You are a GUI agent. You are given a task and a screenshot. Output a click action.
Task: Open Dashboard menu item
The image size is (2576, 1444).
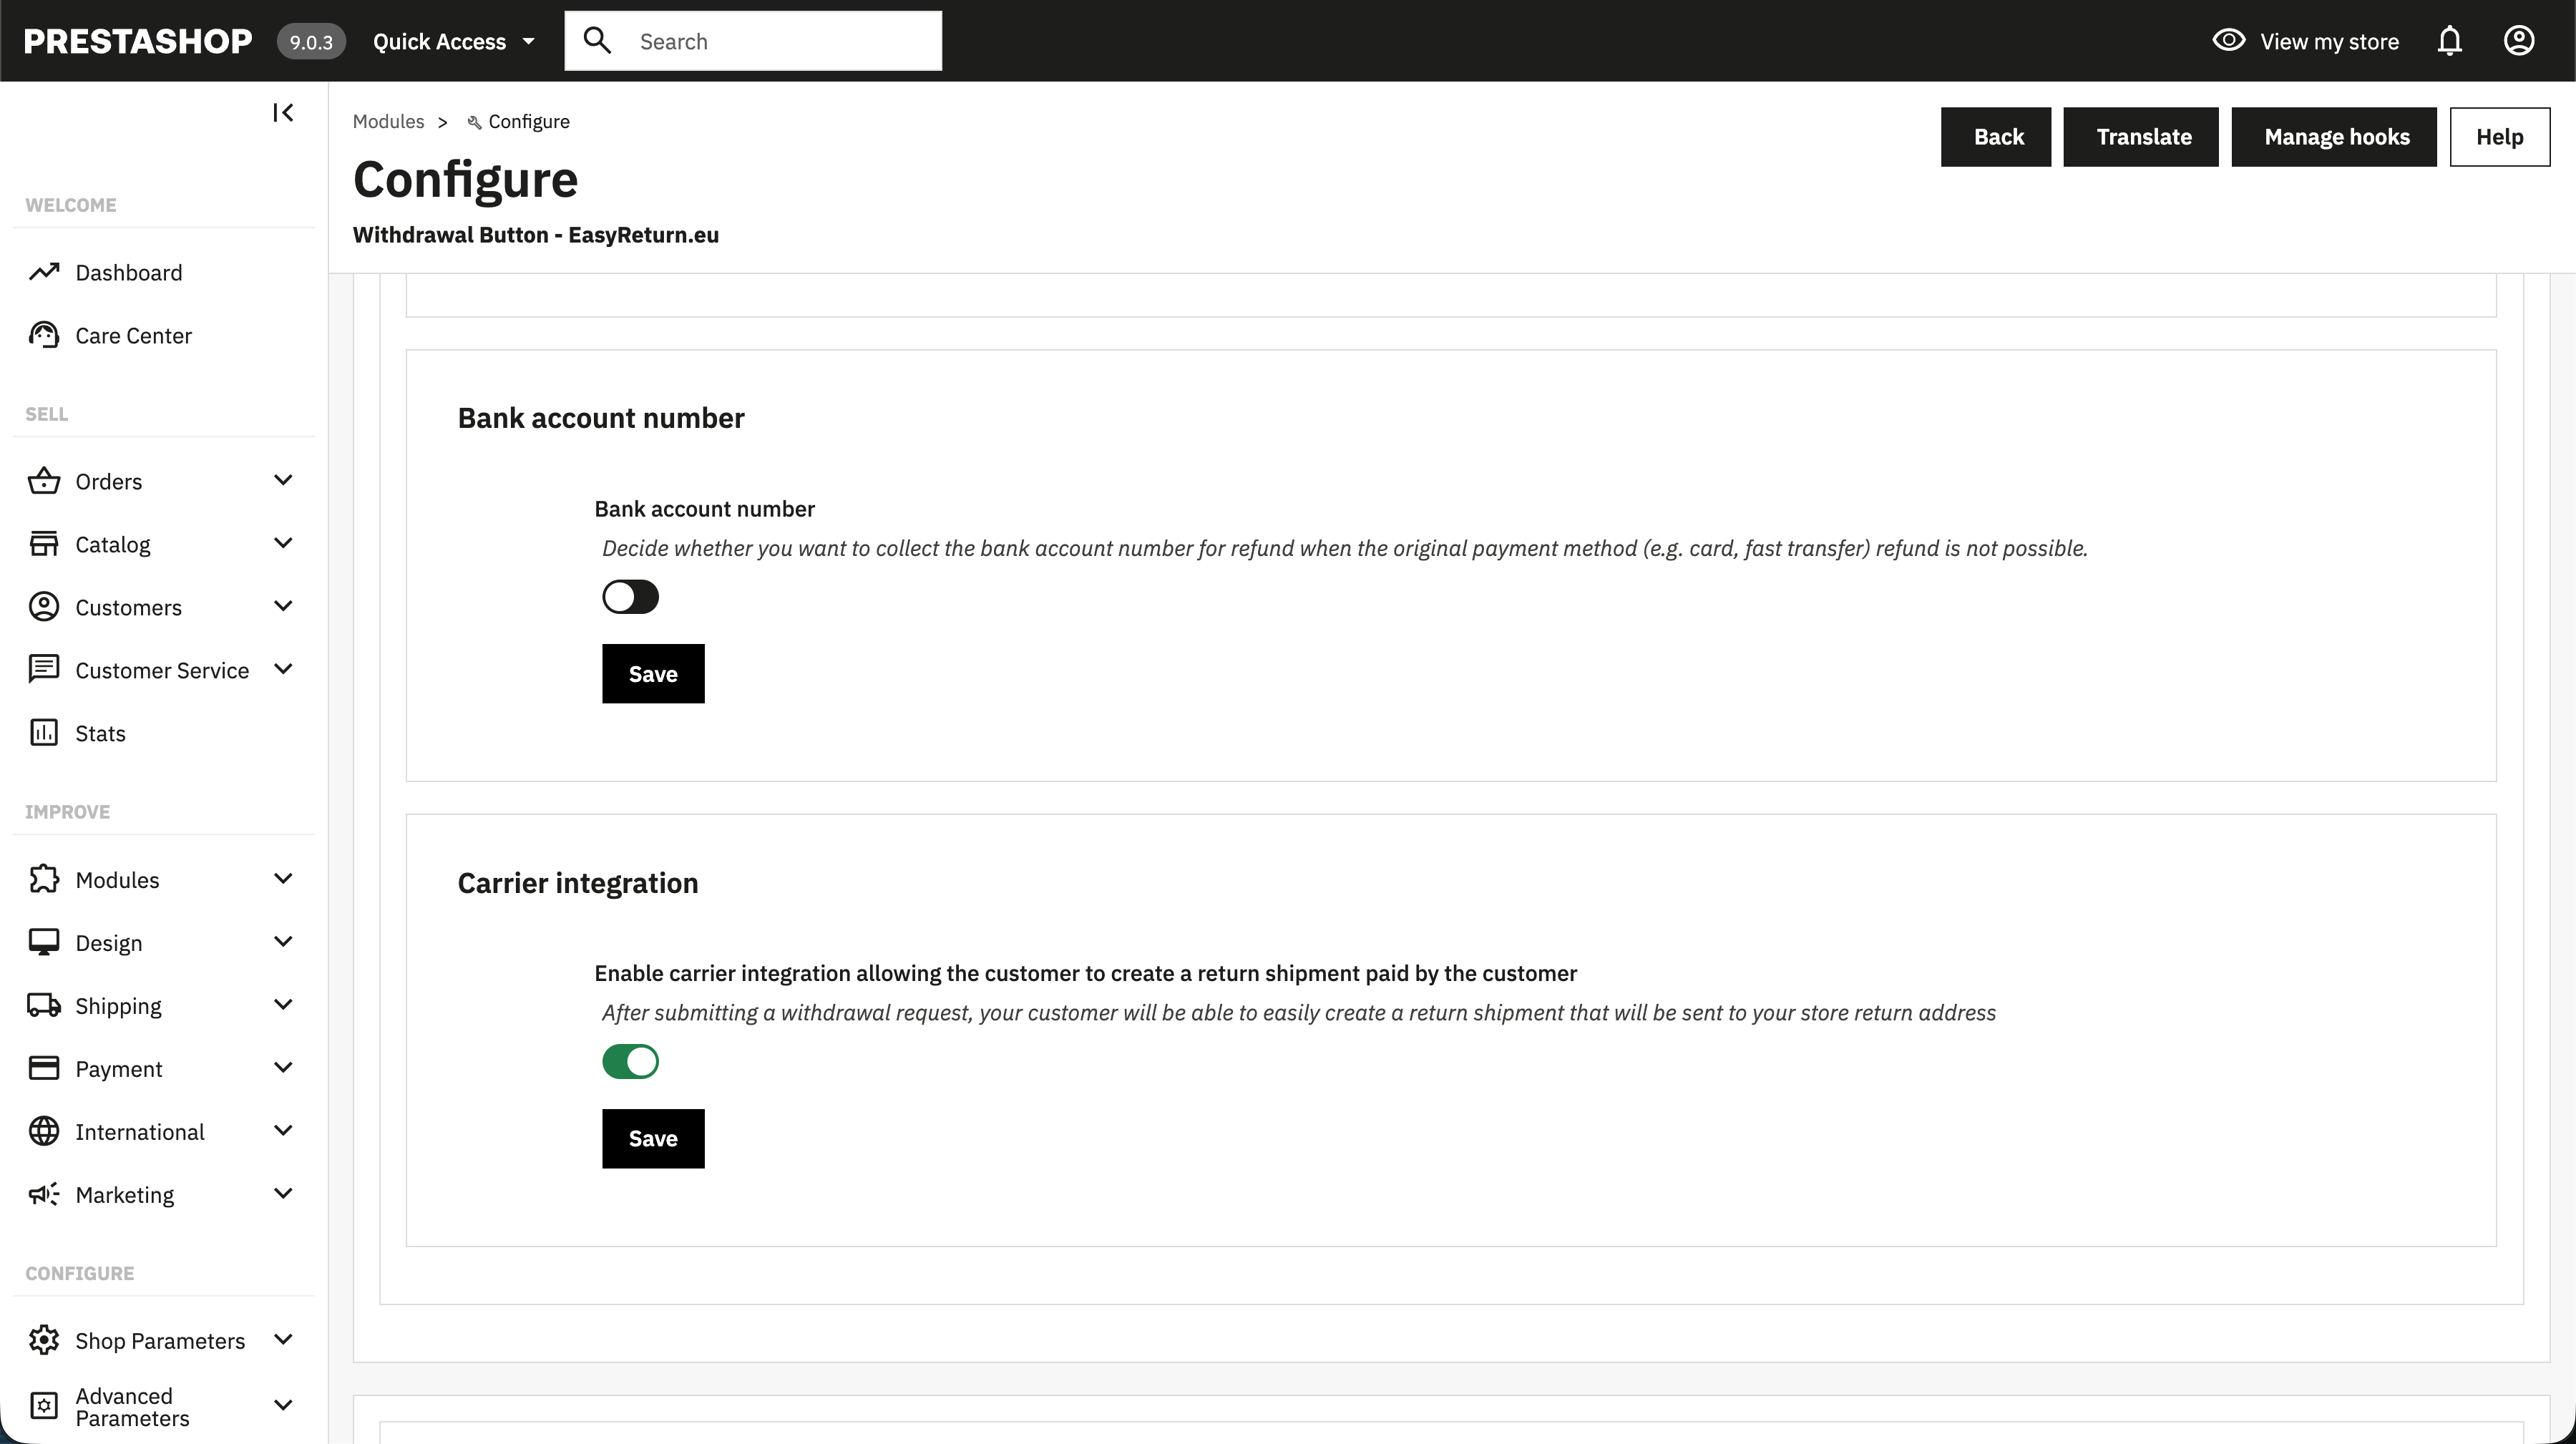click(128, 272)
